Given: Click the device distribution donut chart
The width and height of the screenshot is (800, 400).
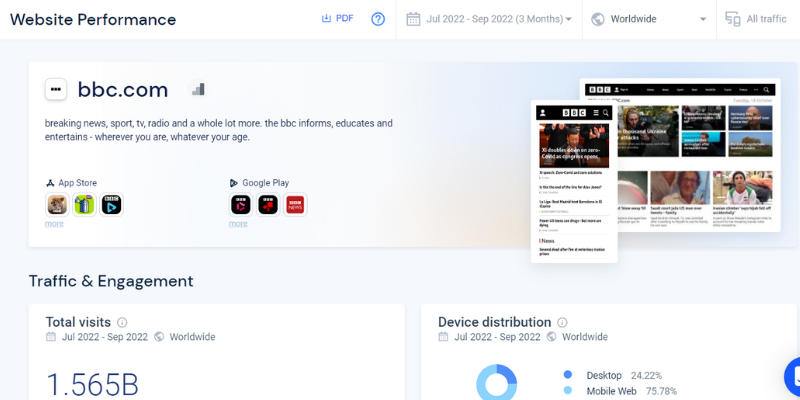Looking at the screenshot, I should [496, 383].
